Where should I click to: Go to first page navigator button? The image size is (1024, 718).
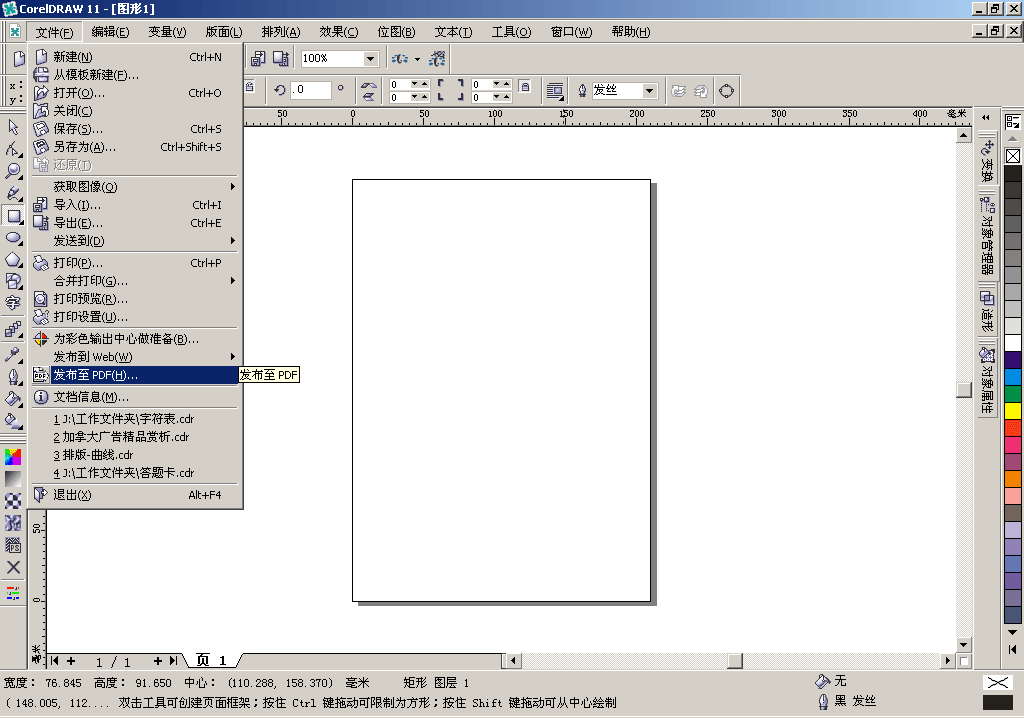coord(55,661)
